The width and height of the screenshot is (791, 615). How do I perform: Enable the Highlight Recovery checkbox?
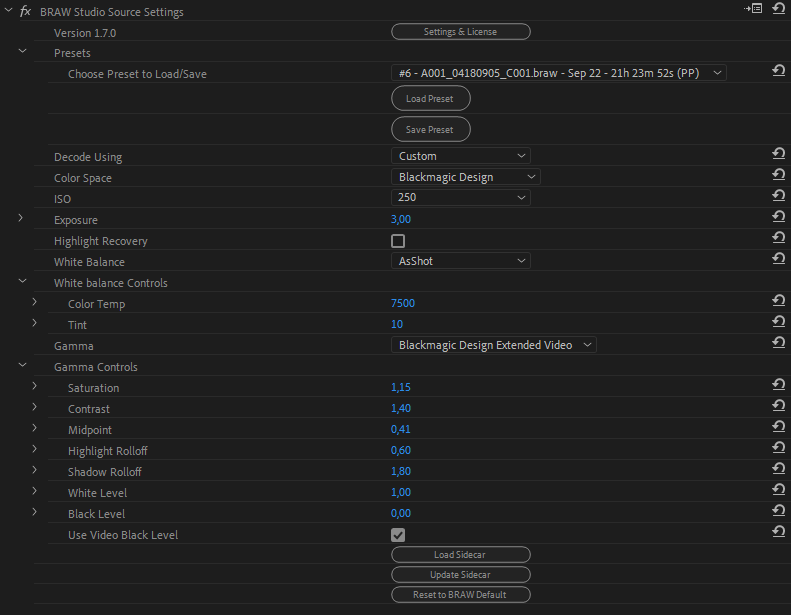[398, 241]
